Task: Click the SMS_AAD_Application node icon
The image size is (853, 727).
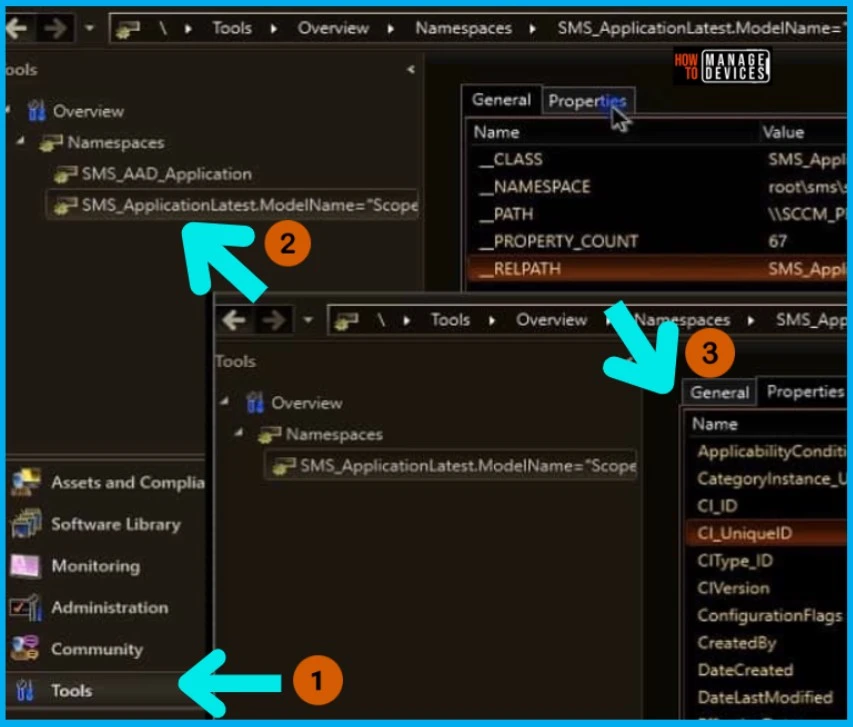Action: [65, 175]
